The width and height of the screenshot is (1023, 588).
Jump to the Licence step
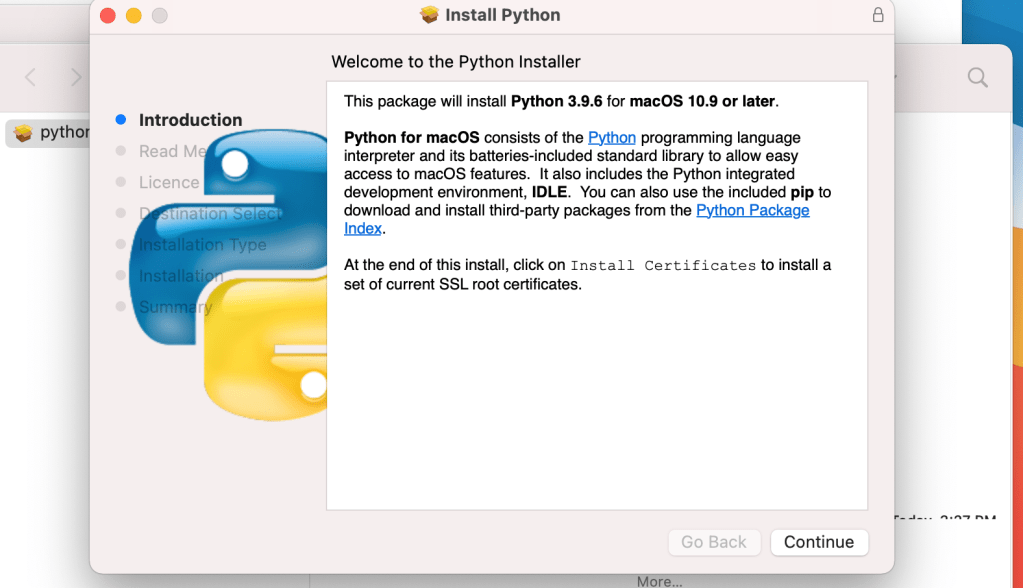point(168,182)
